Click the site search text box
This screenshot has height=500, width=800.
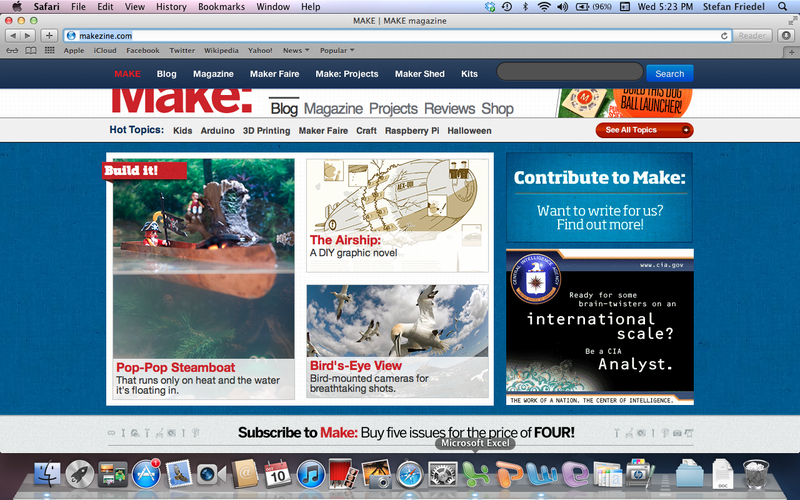pos(569,72)
